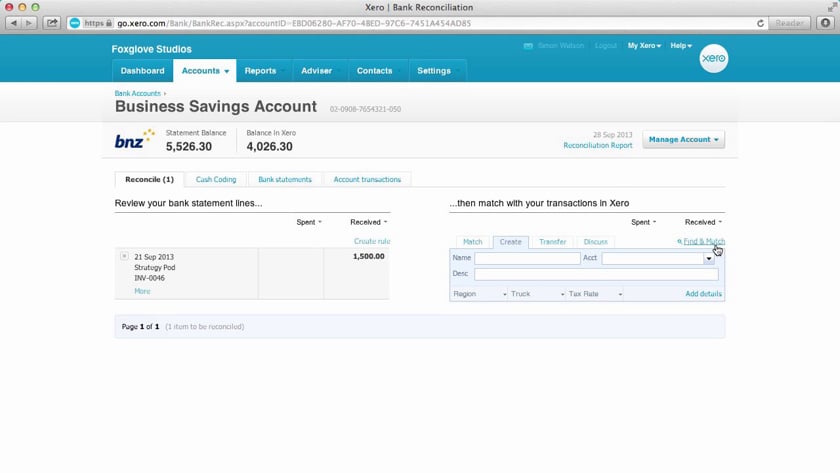840x473 pixels.
Task: Select the Transfer tab
Action: [552, 242]
